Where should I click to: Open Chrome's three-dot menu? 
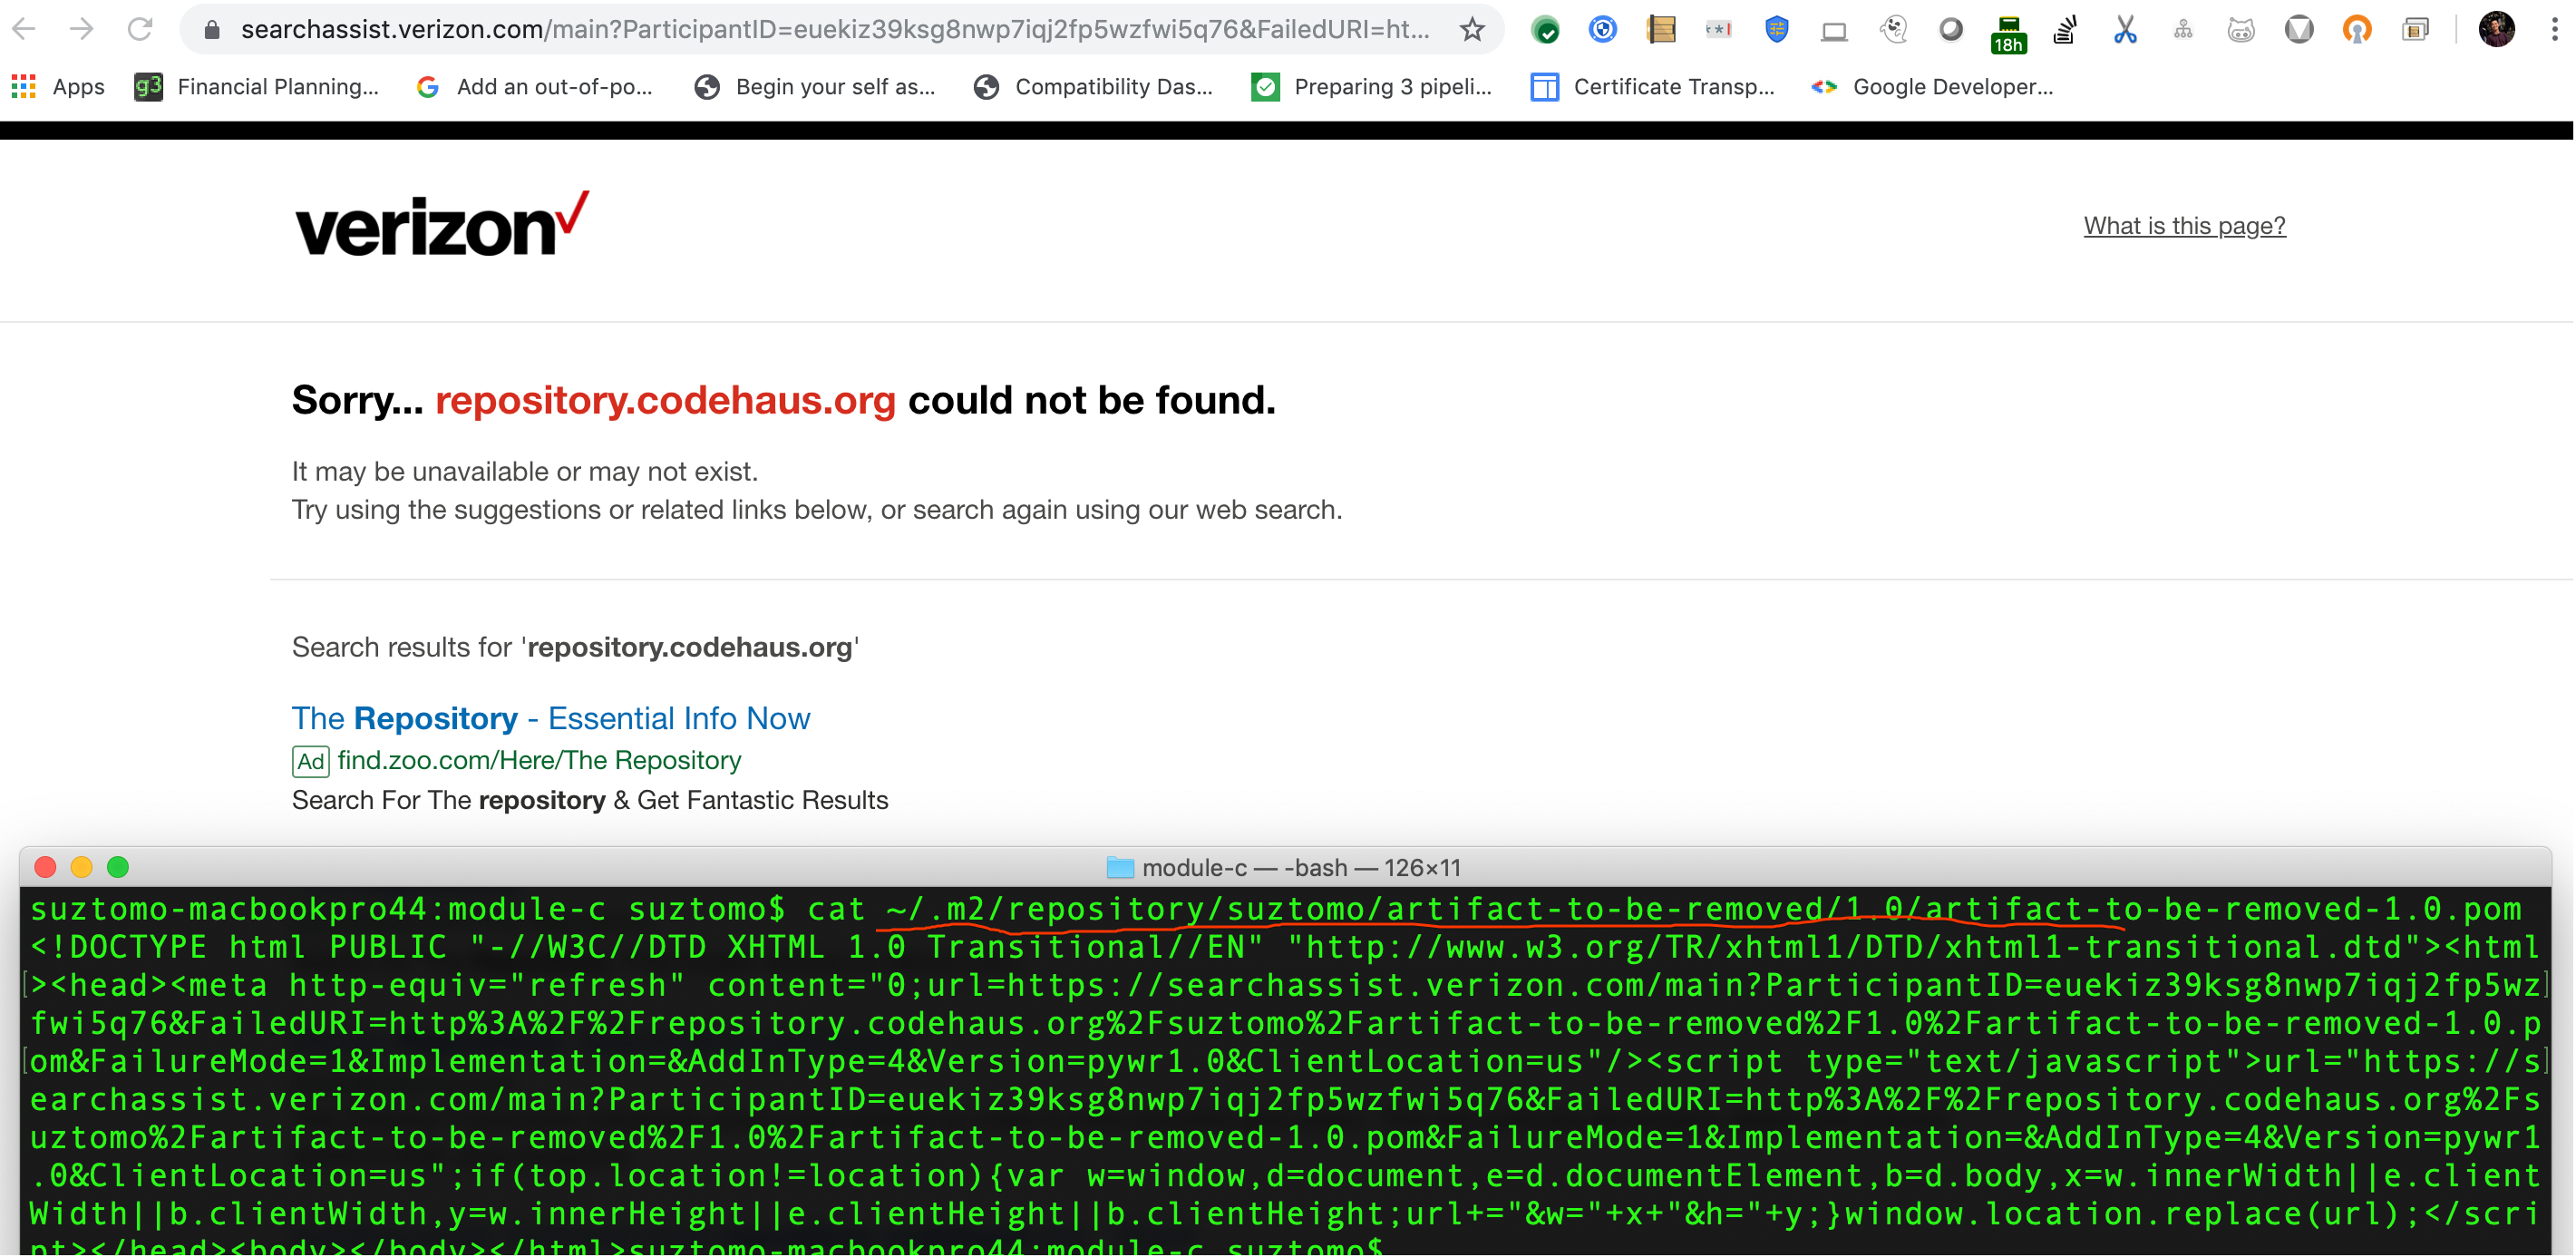tap(2554, 29)
